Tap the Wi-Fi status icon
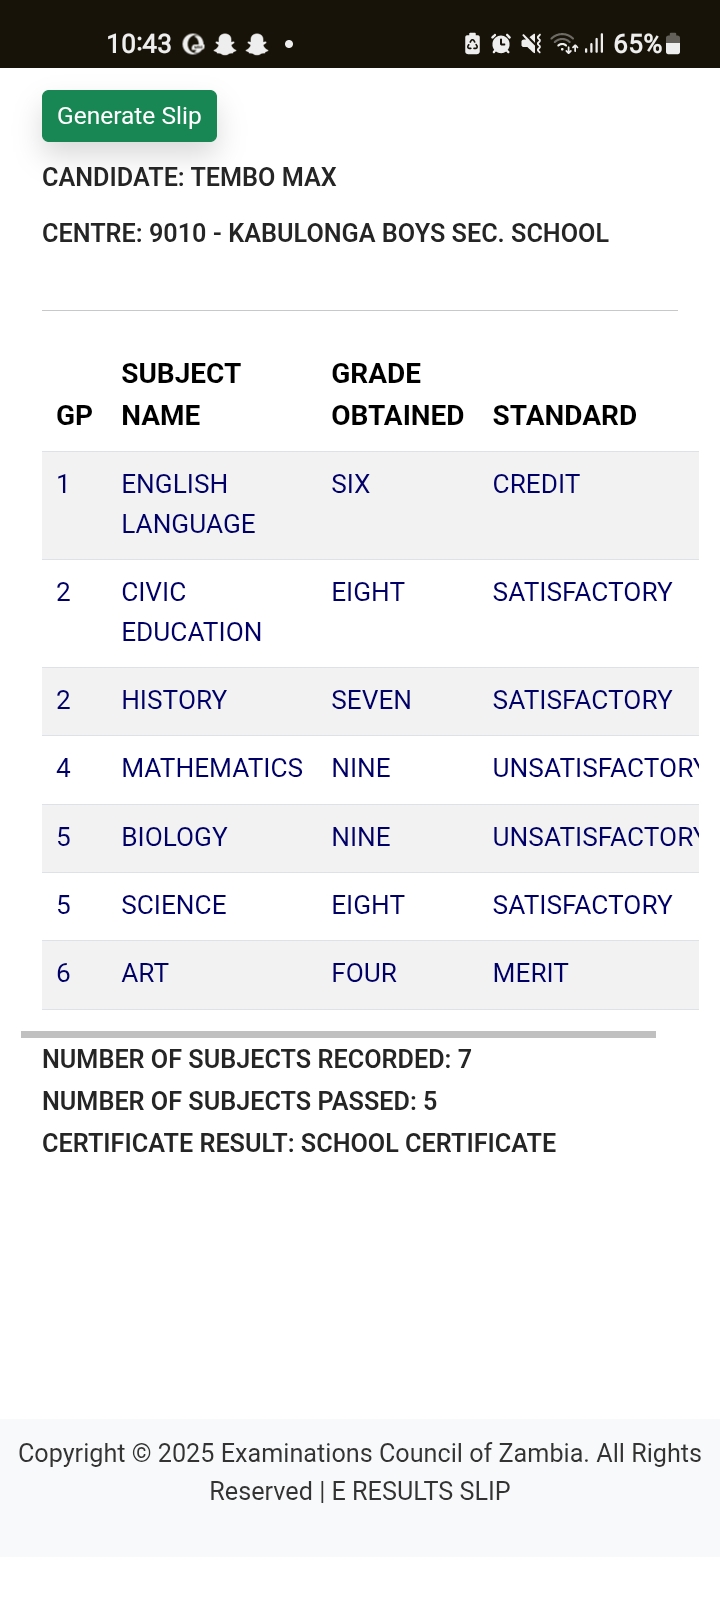720x1600 pixels. coord(565,44)
